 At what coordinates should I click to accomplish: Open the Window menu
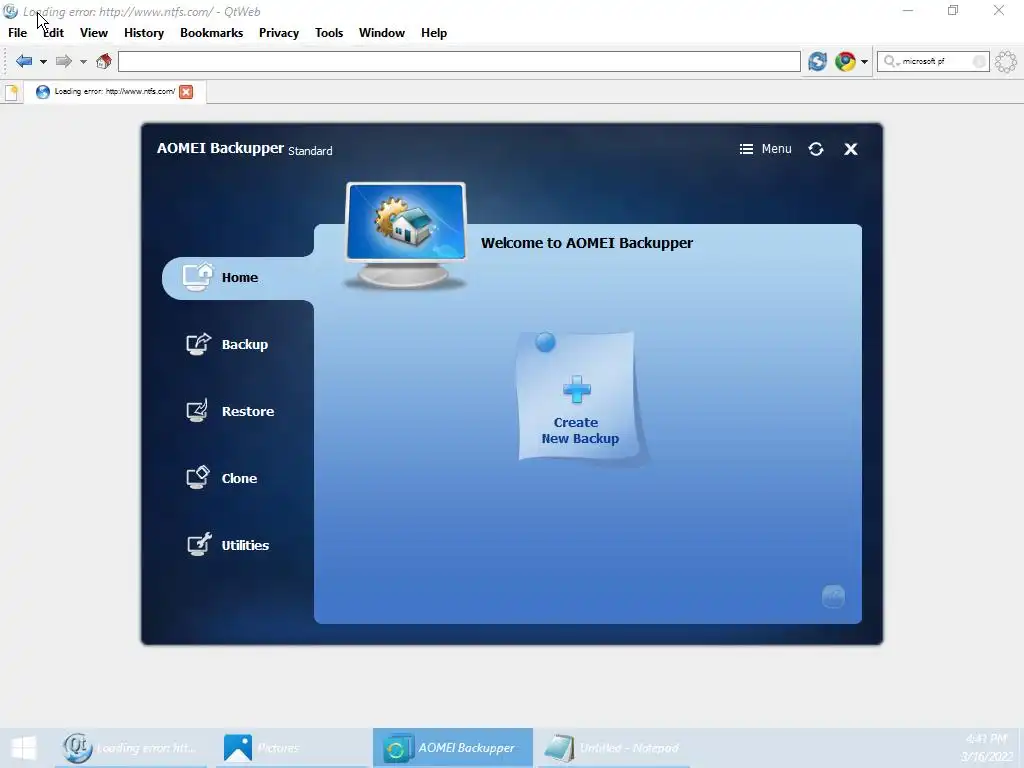[x=381, y=33]
